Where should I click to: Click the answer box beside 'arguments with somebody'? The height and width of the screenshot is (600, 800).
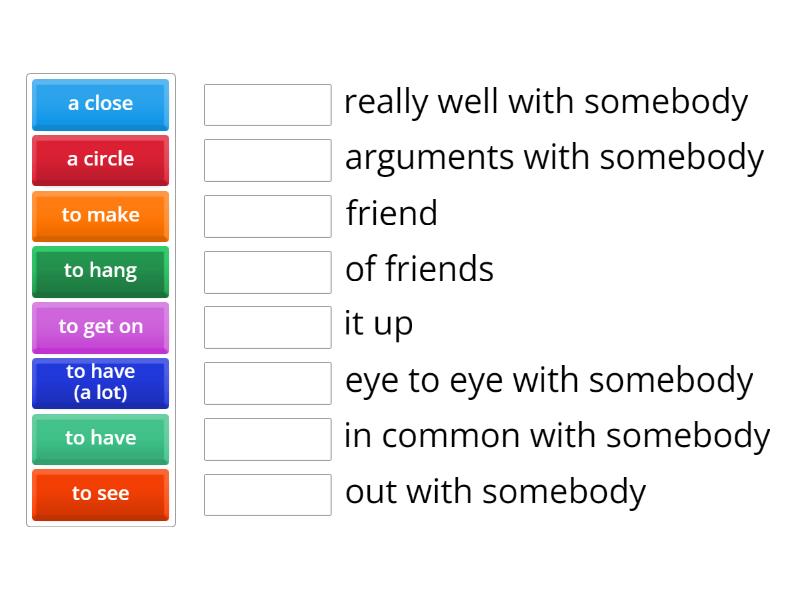pos(267,160)
